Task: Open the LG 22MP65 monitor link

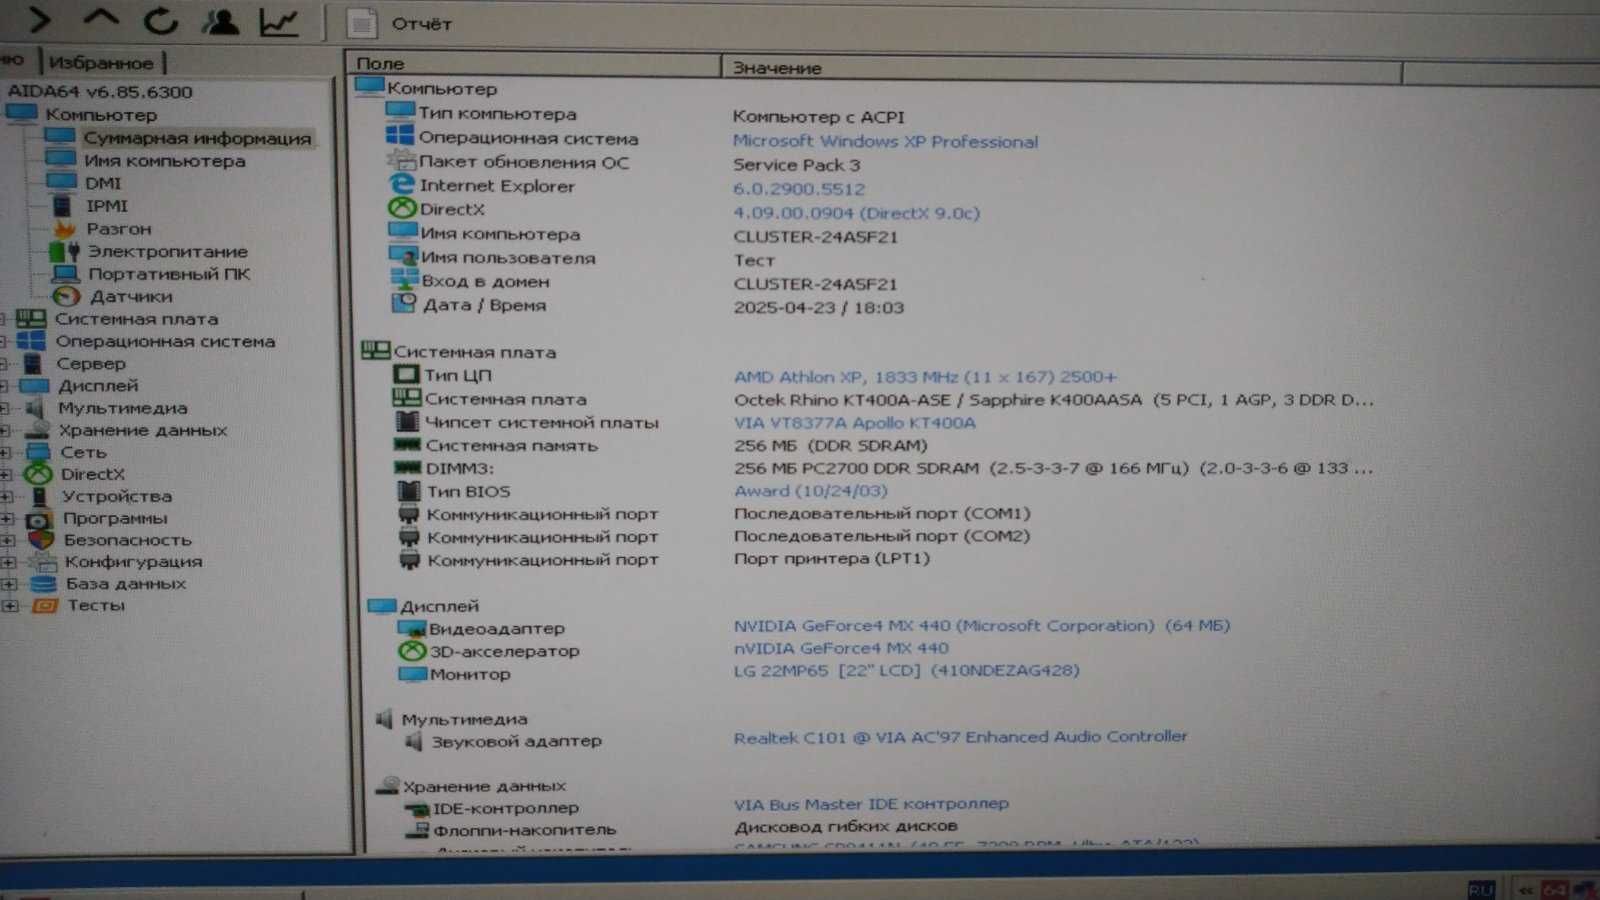Action: tap(906, 671)
